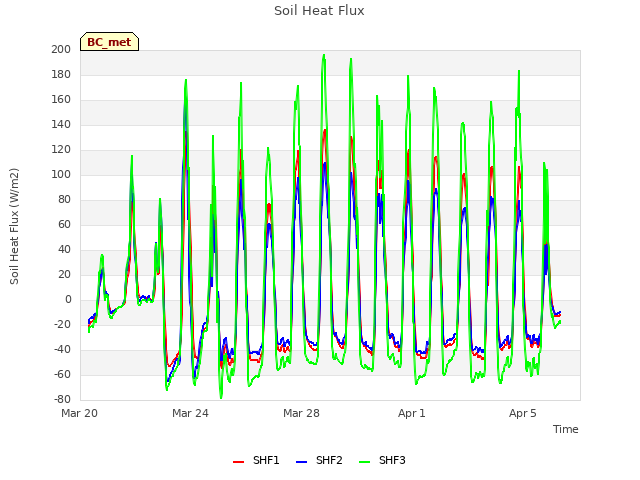The height and width of the screenshot is (480, 640).
Task: Click the -20 y-axis tick label
Action: click(x=62, y=324)
